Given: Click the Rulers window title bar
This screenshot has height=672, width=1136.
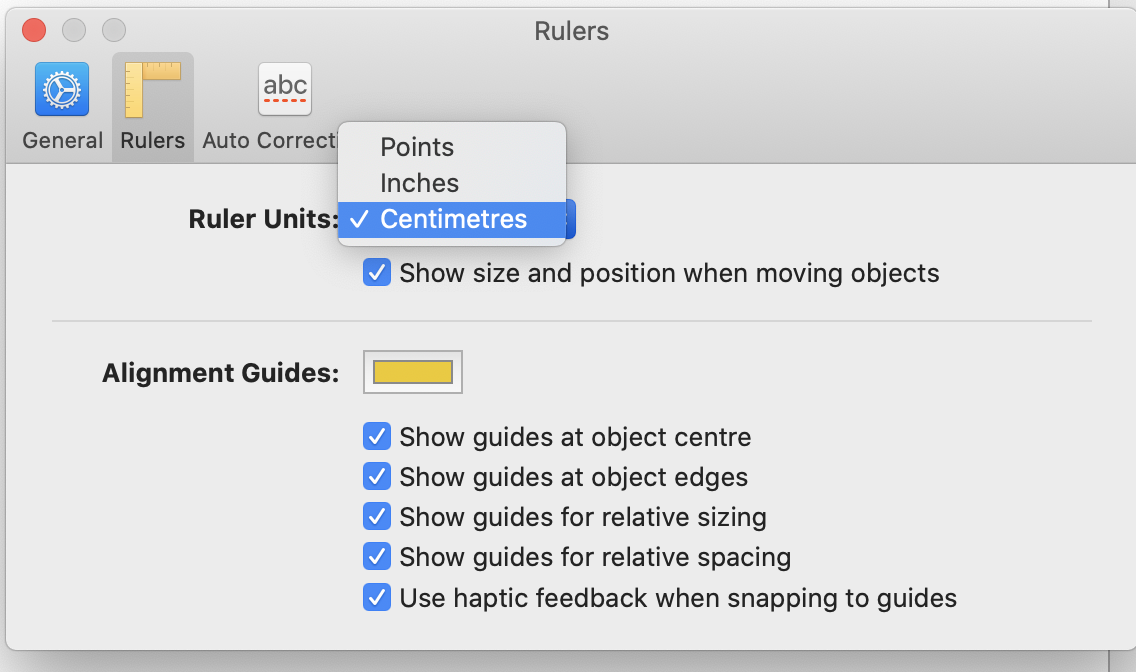Looking at the screenshot, I should (571, 31).
